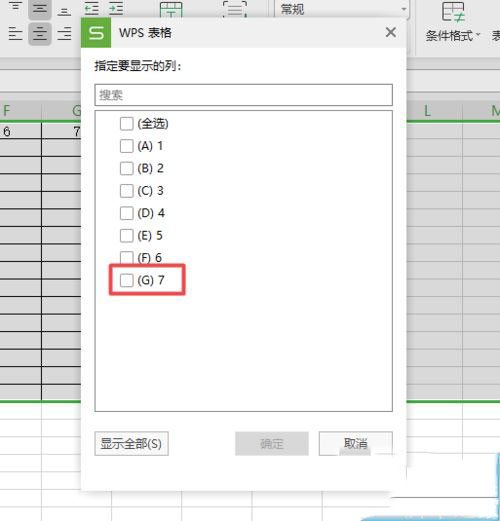Apply right horizontal alignment
The image size is (500, 521).
(x=64, y=34)
